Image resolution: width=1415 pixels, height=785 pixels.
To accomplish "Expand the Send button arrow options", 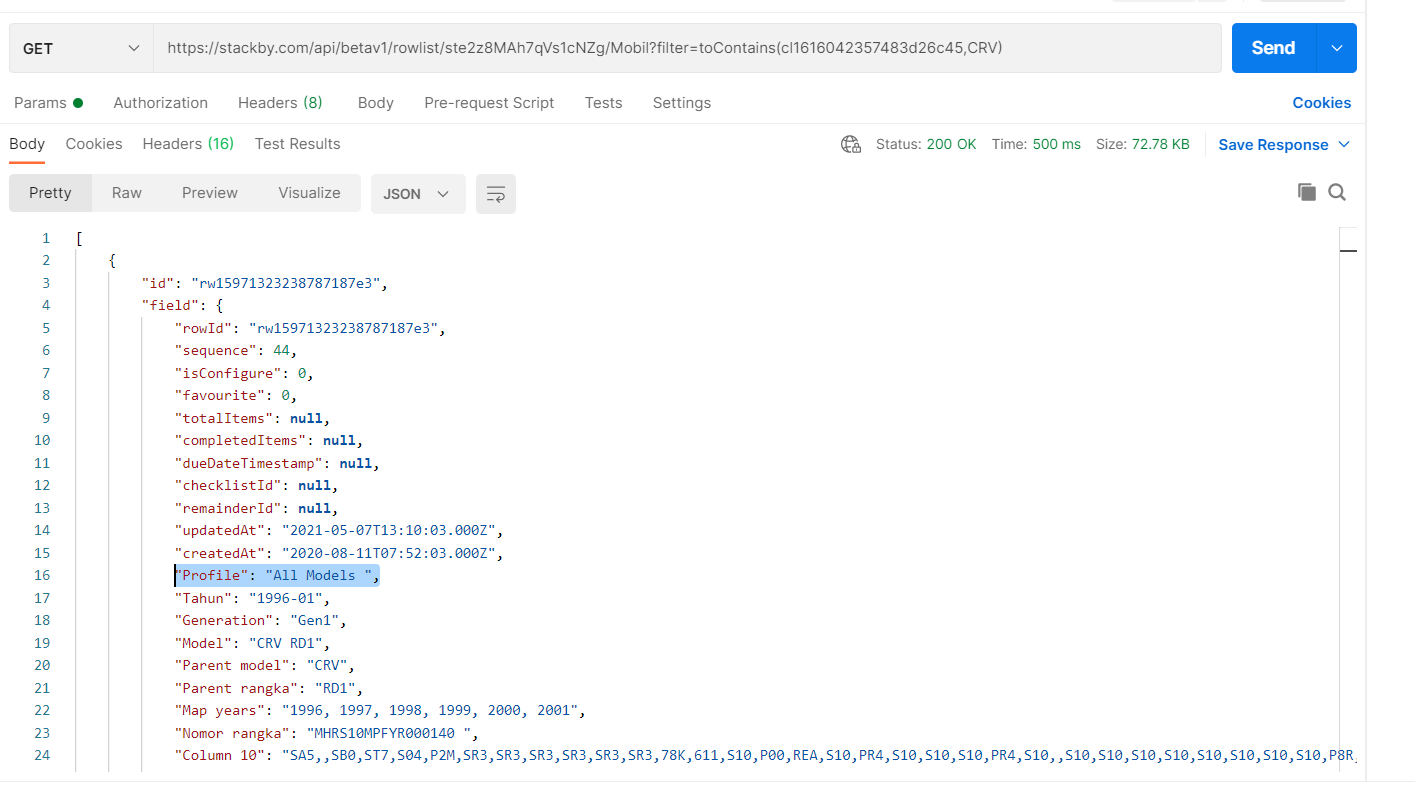I will tap(1336, 48).
